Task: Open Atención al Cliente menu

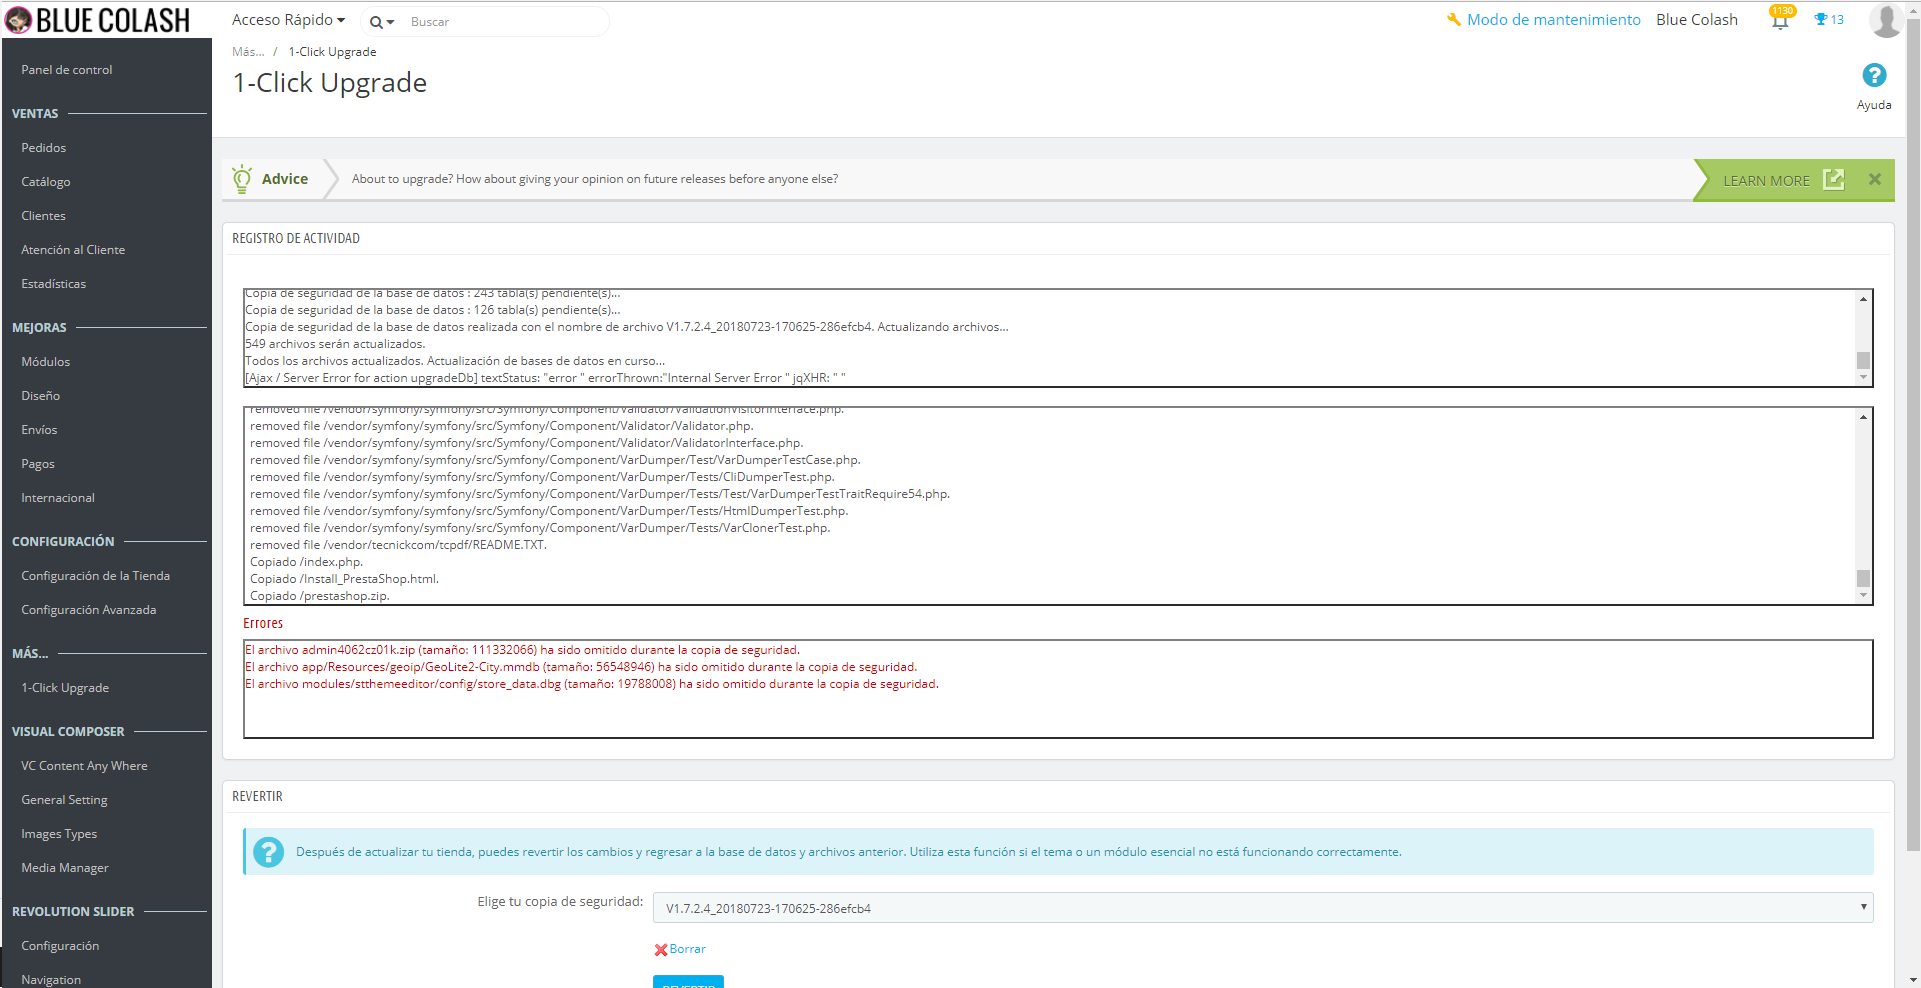Action: click(x=73, y=250)
